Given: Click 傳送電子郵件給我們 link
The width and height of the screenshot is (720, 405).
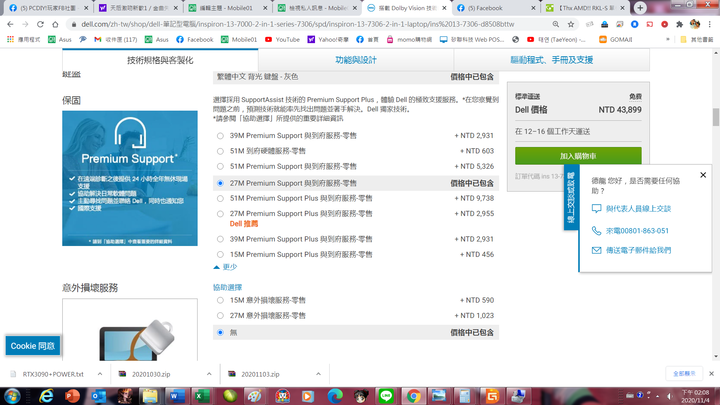Looking at the screenshot, I should [638, 250].
